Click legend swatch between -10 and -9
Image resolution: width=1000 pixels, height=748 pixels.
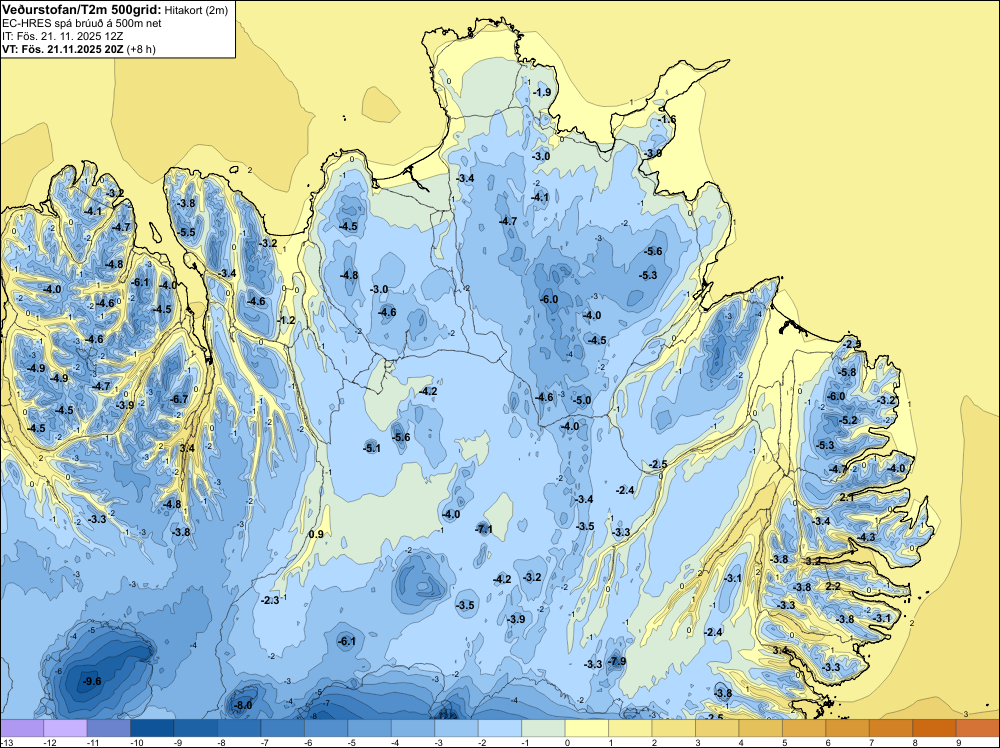pyautogui.click(x=152, y=728)
